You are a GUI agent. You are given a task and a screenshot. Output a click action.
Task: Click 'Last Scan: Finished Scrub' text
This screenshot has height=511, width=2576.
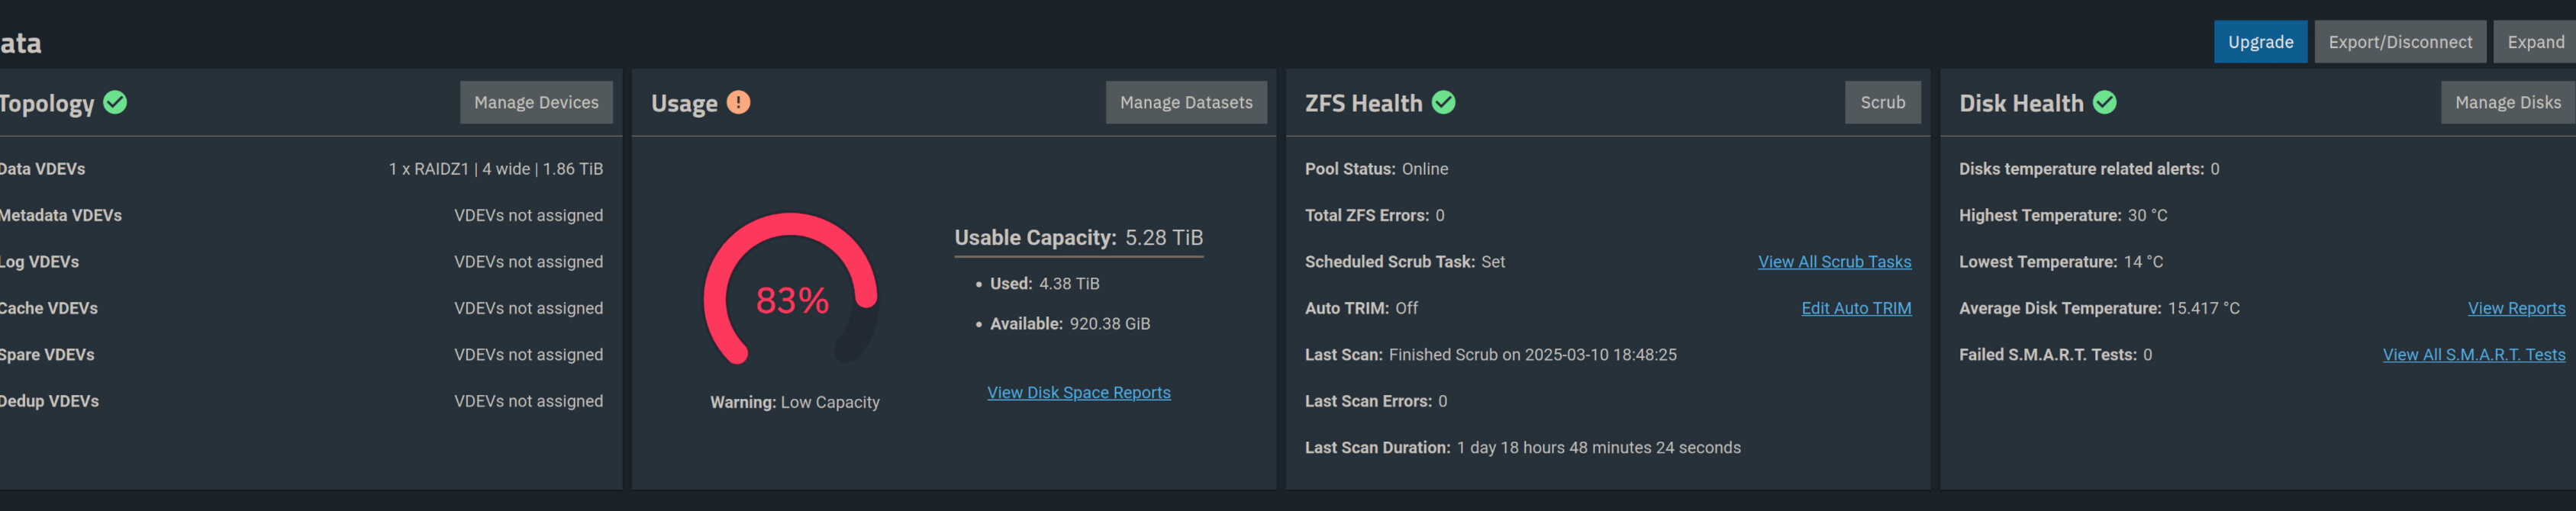[1490, 354]
